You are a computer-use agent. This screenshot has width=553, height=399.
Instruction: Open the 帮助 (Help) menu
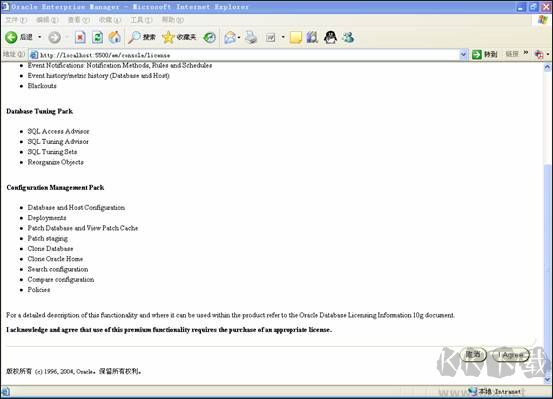click(x=172, y=20)
